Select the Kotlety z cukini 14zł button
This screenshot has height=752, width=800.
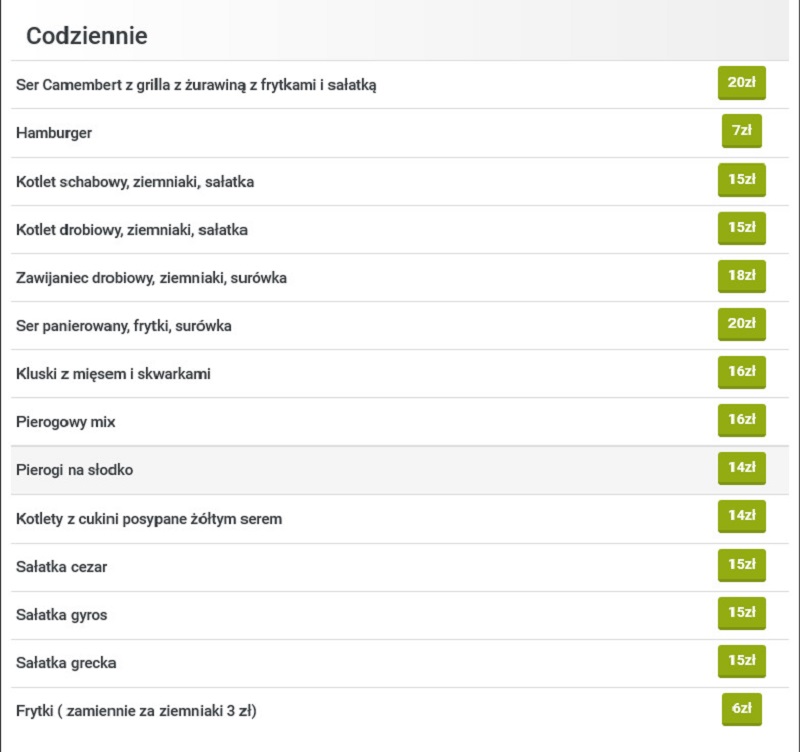(741, 516)
